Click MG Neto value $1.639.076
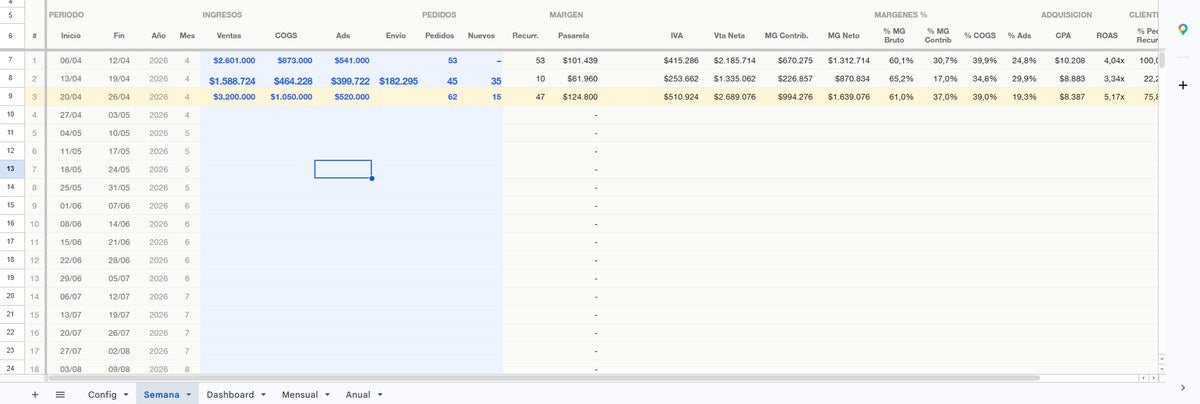The height and width of the screenshot is (404, 1200). pos(849,97)
